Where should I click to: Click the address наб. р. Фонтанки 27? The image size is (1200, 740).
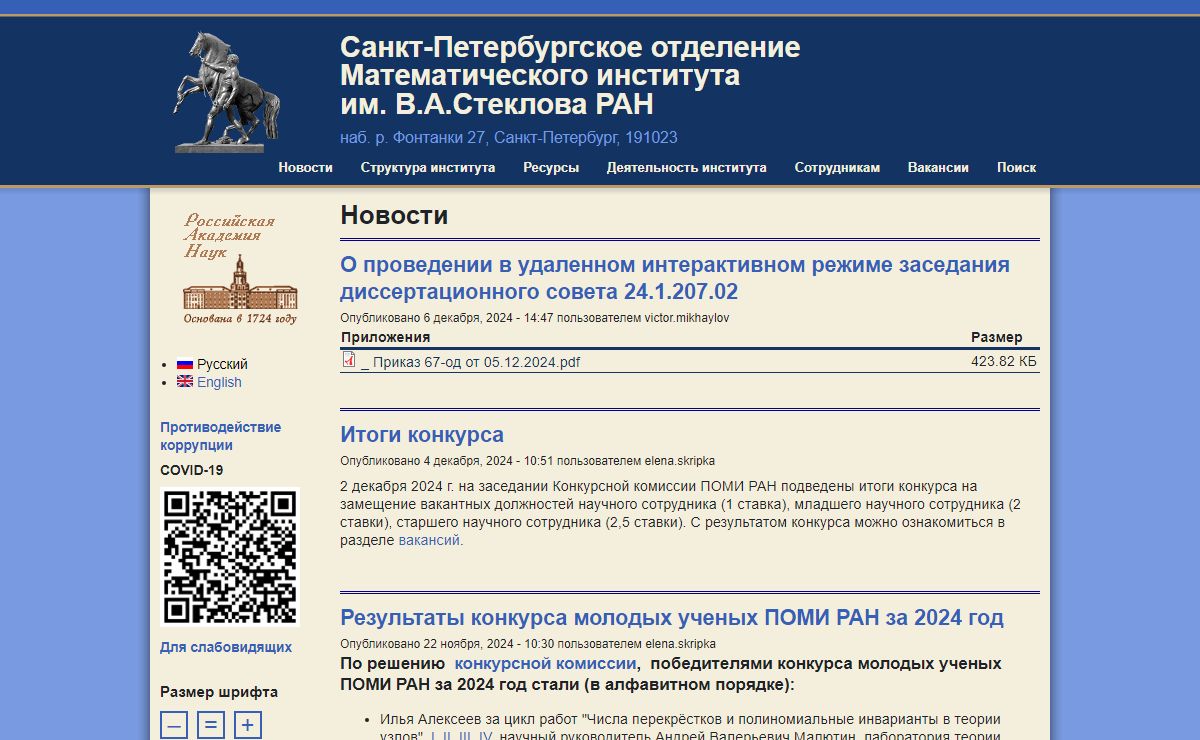[508, 138]
